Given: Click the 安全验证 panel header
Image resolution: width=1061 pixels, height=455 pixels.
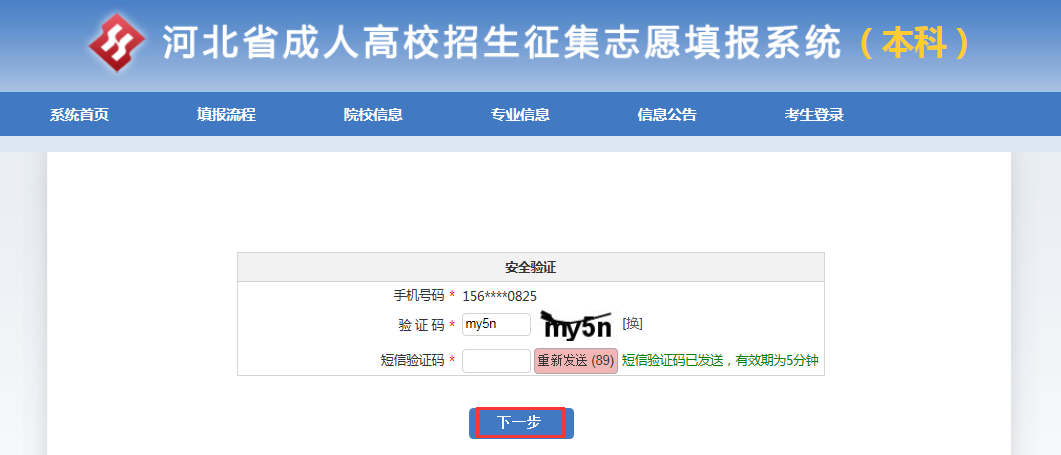Looking at the screenshot, I should click(530, 267).
